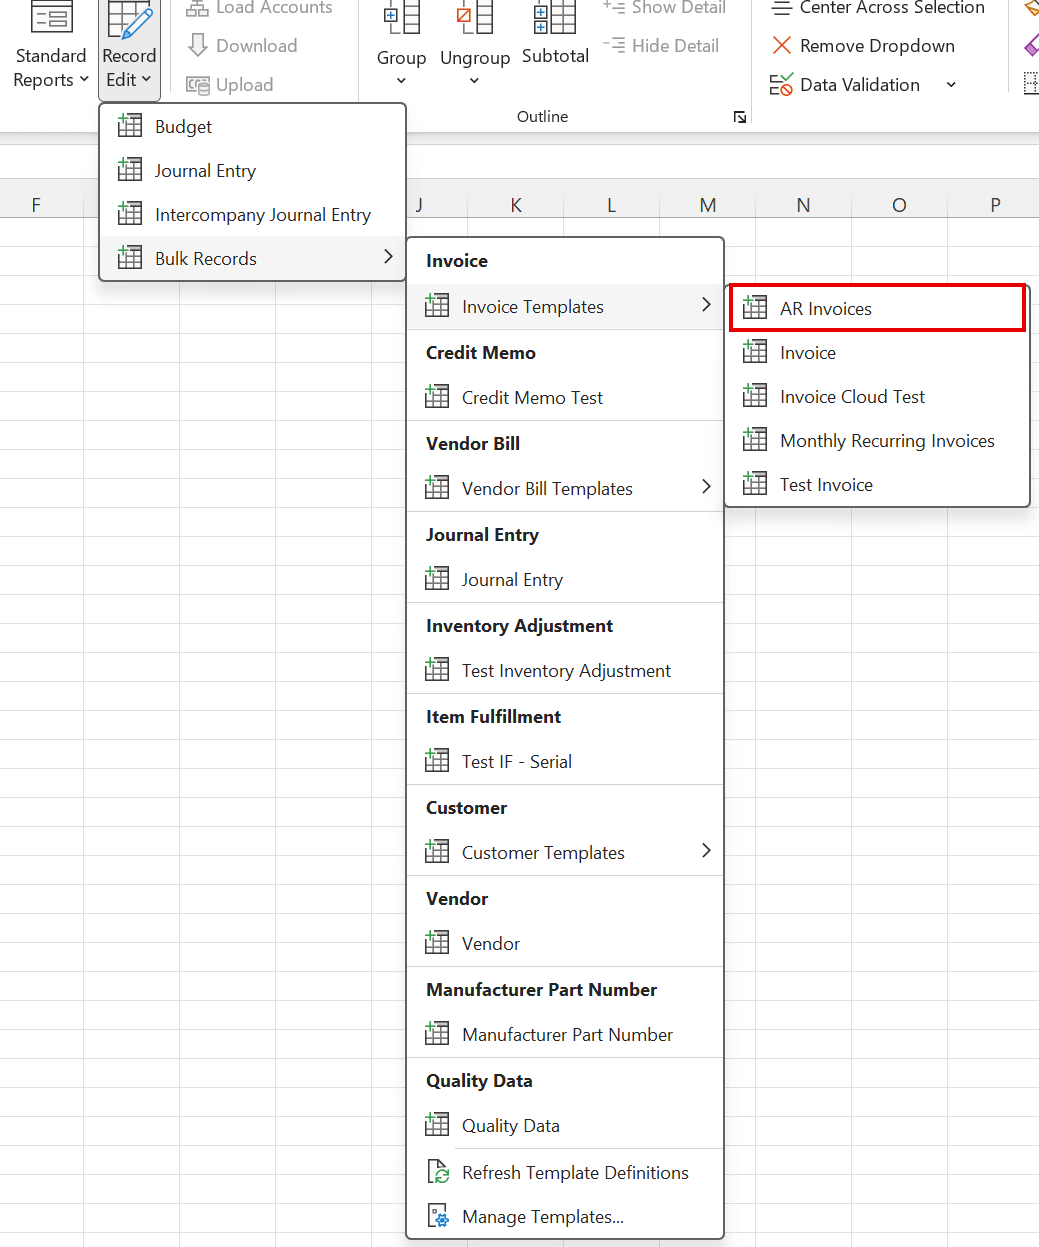Image resolution: width=1039 pixels, height=1247 pixels.
Task: Select Quality Data template
Action: [565, 1125]
